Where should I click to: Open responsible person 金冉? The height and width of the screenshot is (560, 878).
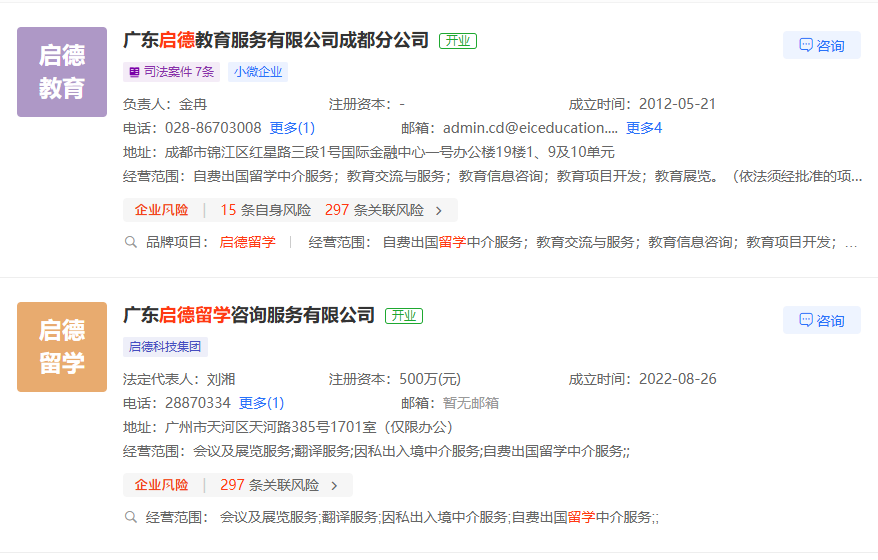pos(193,104)
